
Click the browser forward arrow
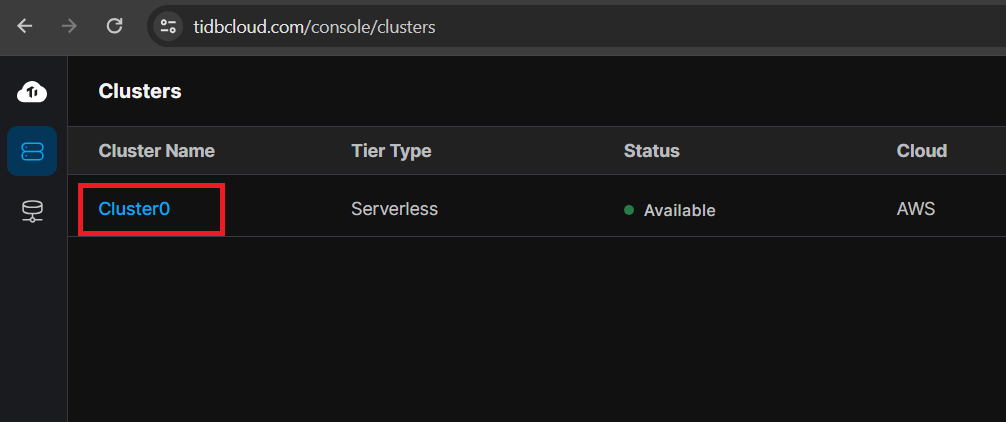[69, 26]
